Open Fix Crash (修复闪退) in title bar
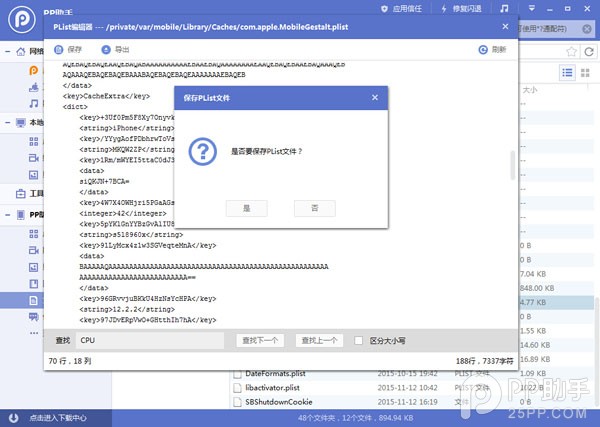Image resolution: width=600 pixels, height=427 pixels. [x=461, y=8]
